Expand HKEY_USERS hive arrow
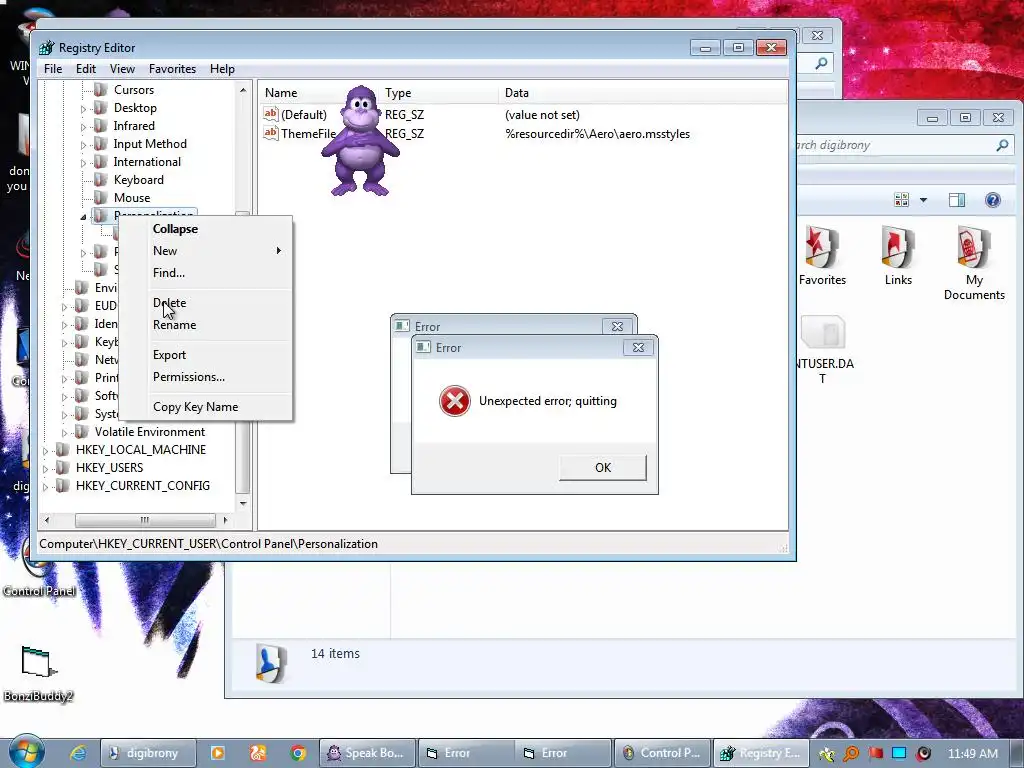 [45, 468]
